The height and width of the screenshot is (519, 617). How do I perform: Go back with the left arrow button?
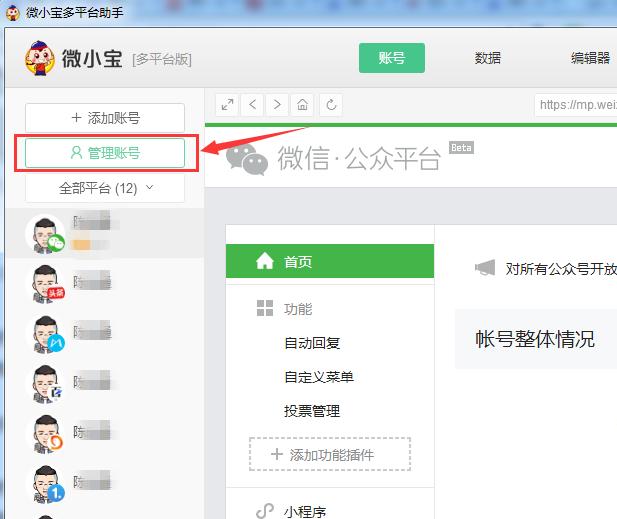253,105
